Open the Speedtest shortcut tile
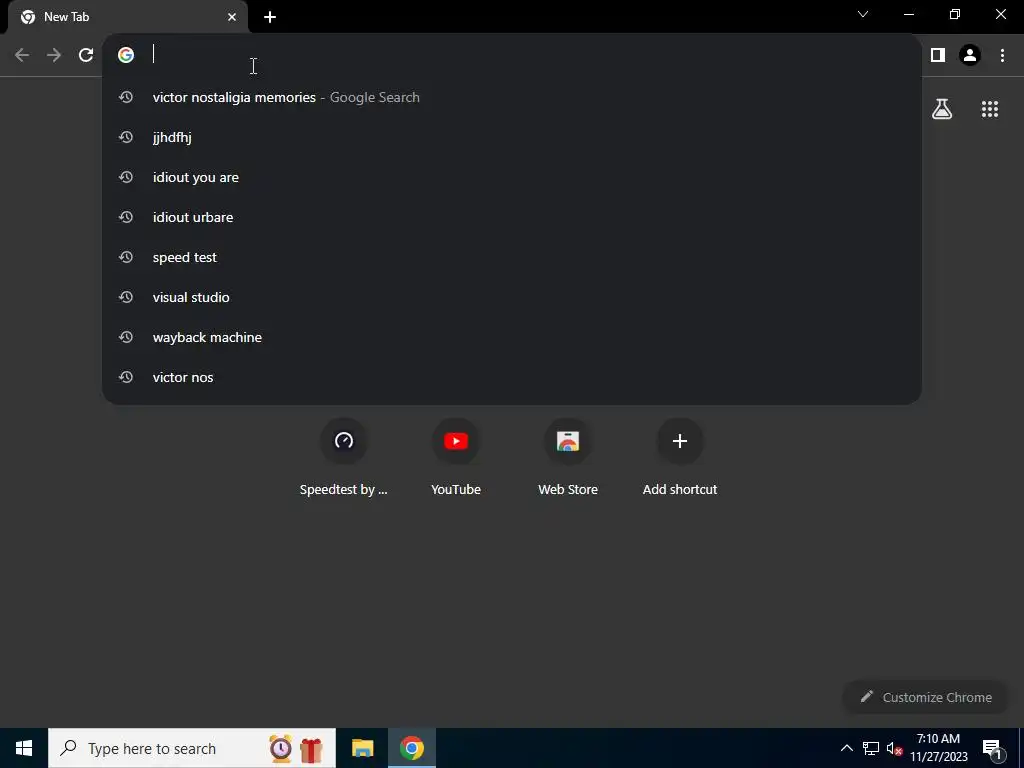This screenshot has height=768, width=1024. [344, 457]
